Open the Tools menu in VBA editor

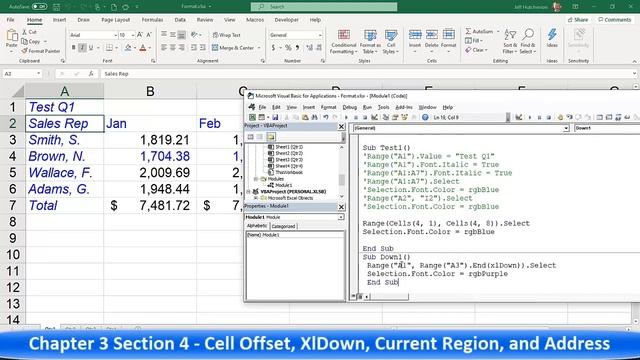(383, 107)
